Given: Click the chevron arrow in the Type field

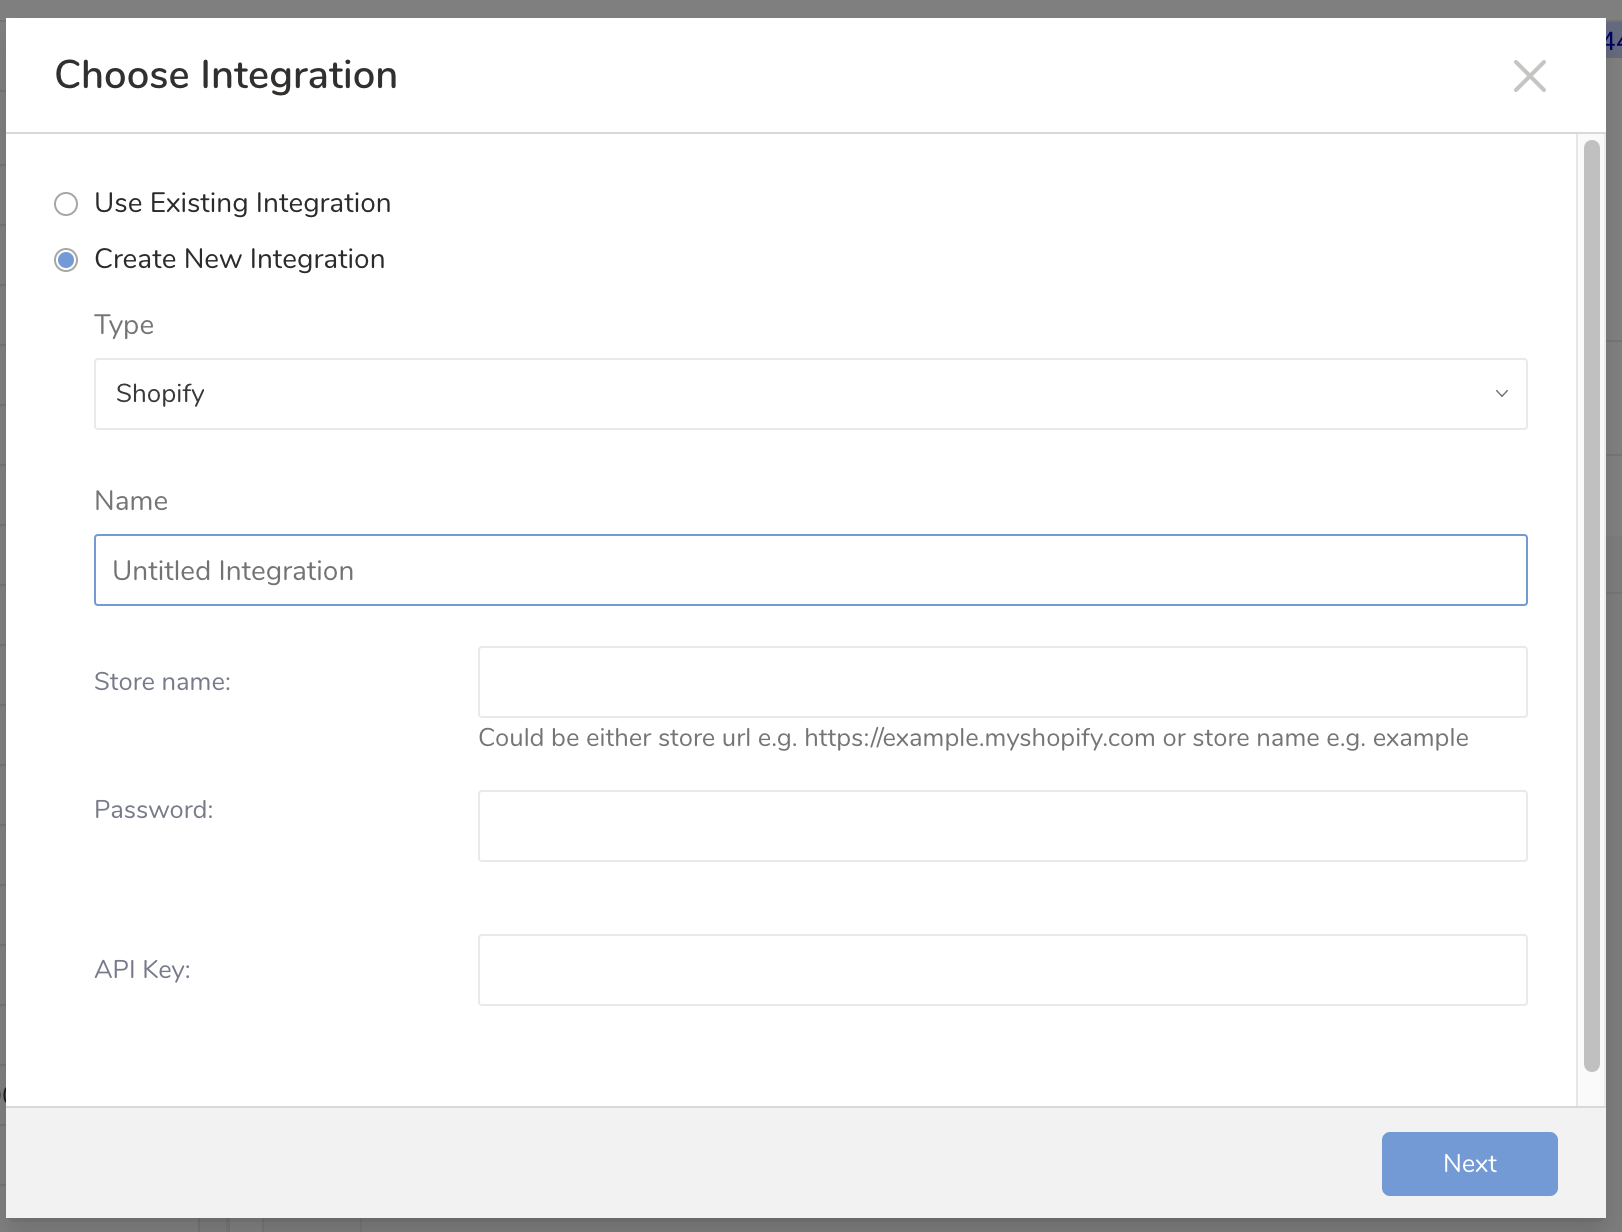Looking at the screenshot, I should pos(1501,394).
